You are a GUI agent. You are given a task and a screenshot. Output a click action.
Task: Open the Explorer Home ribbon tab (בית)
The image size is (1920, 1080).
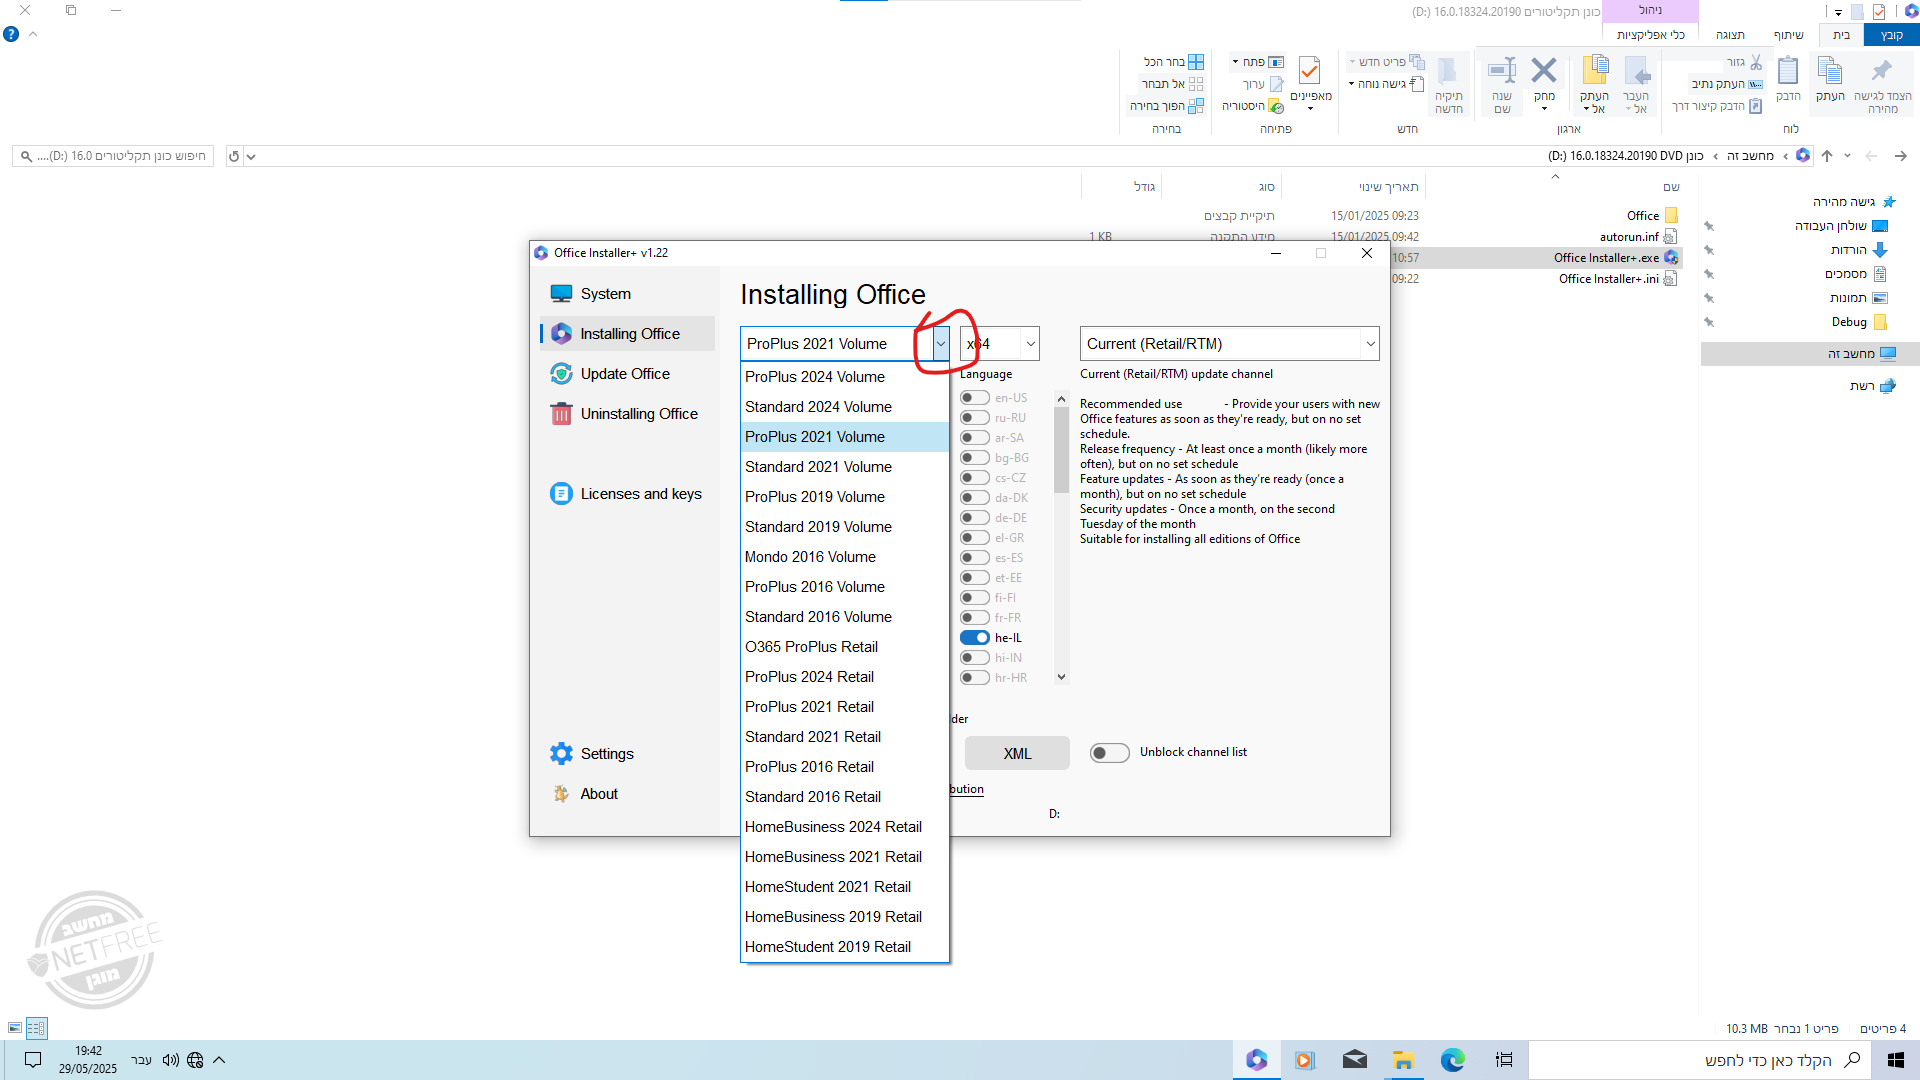[x=1841, y=35]
